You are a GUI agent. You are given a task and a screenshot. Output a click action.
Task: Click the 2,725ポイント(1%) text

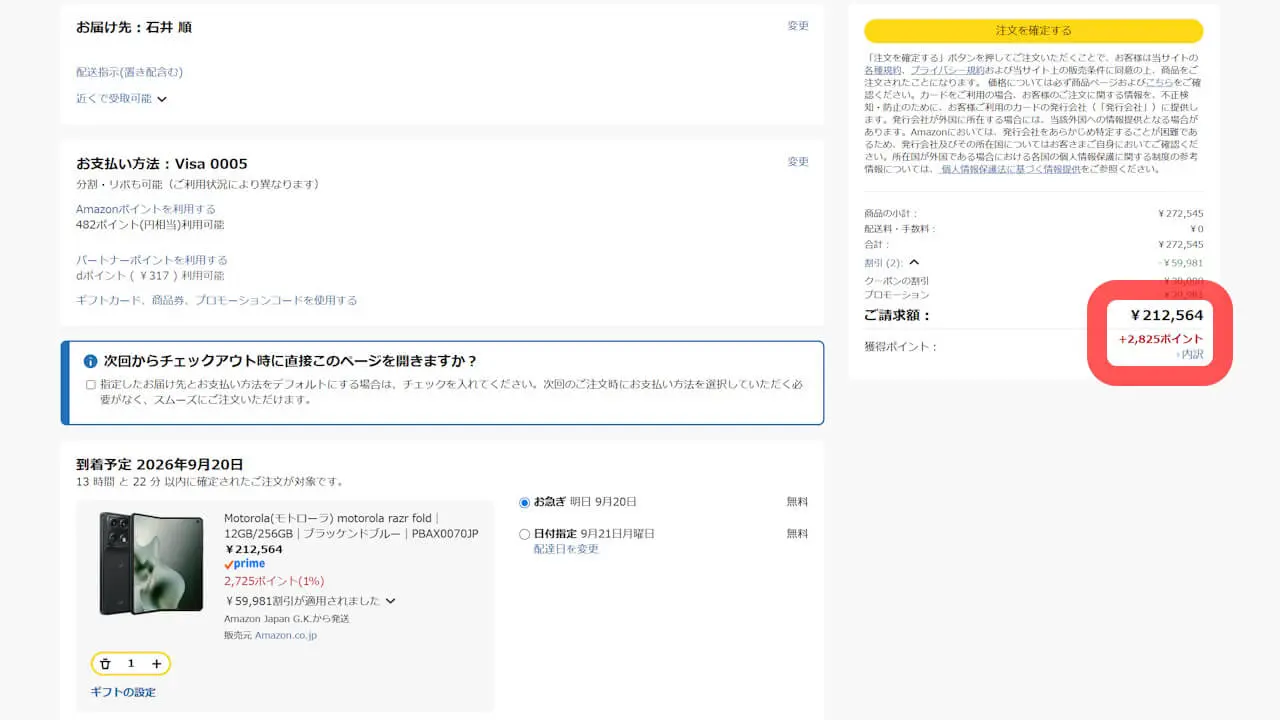(x=274, y=581)
